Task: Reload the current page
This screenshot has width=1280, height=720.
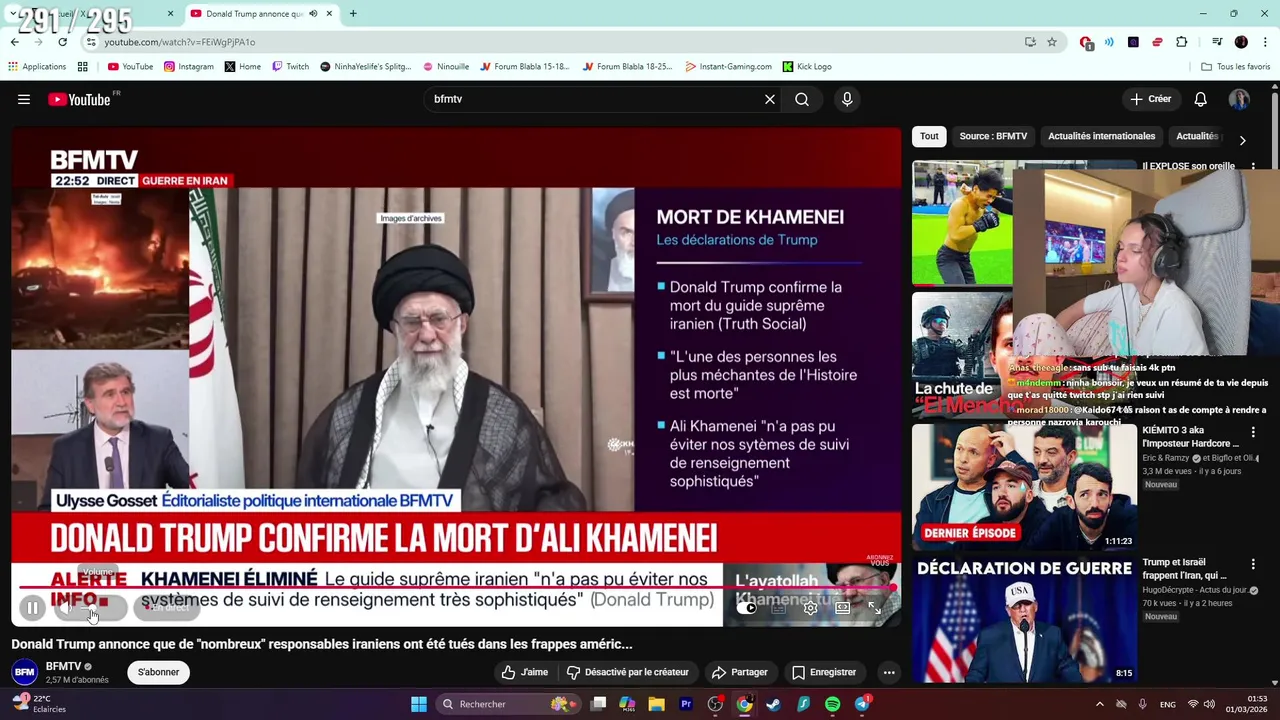Action: tap(62, 42)
